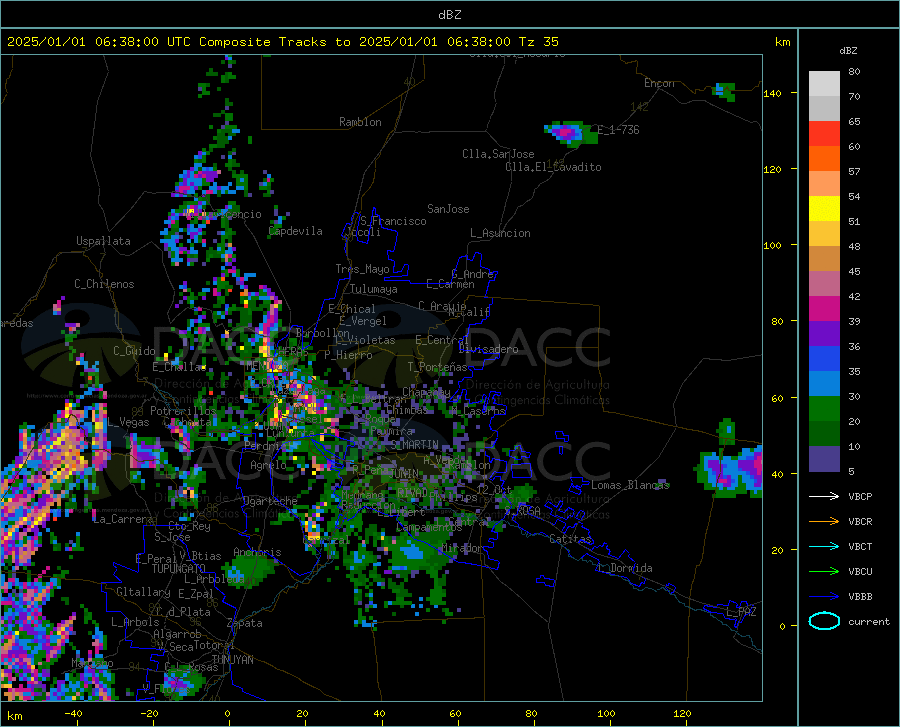Viewport: 900px width, 727px height.
Task: Choose the light blue 30–35 dBZ swatch
Action: coord(824,384)
